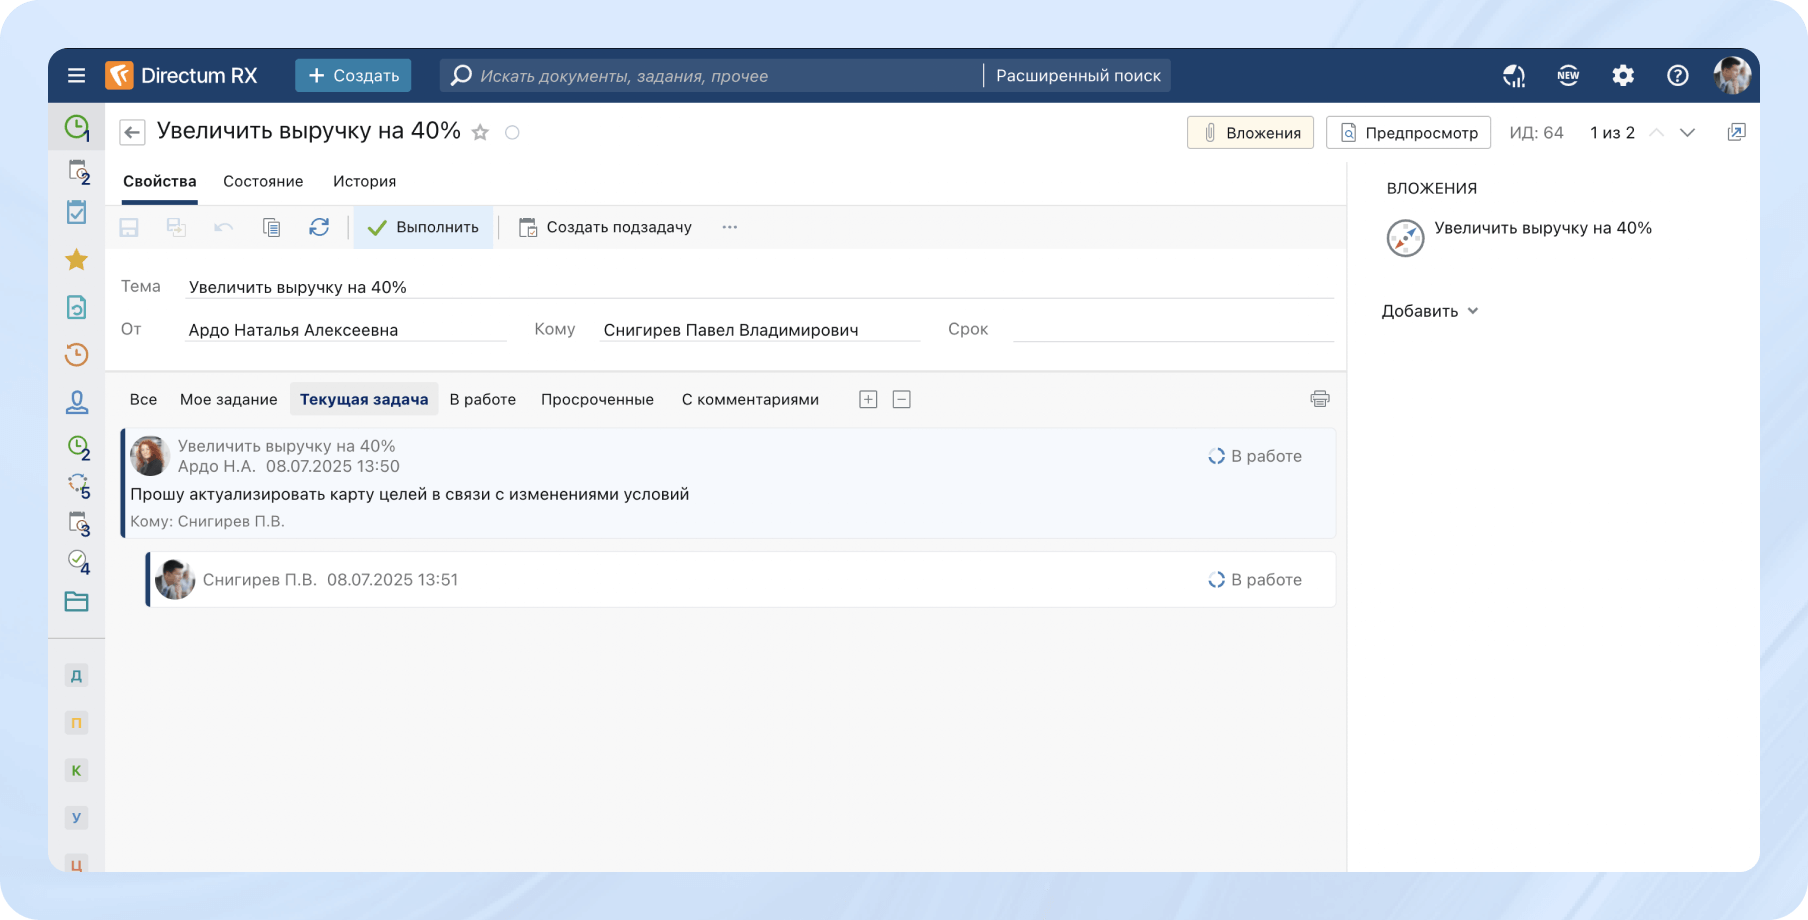Click the back arrow next to title

[x=132, y=132]
